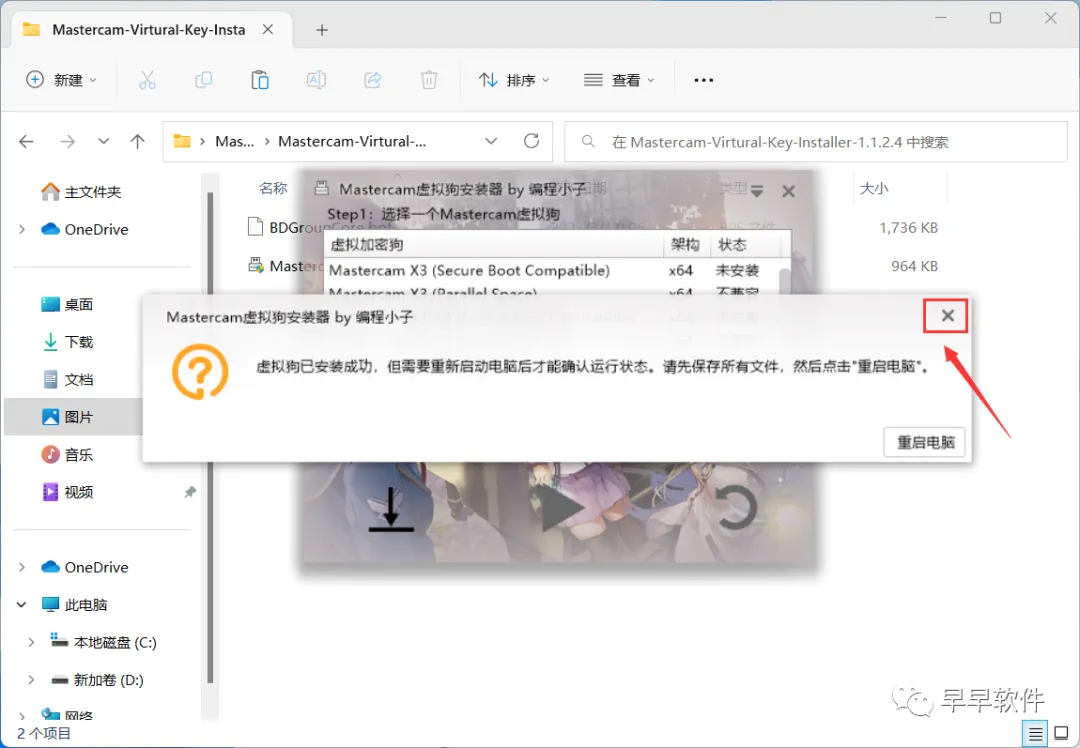Select the BDGroupCore file row
Image resolution: width=1080 pixels, height=748 pixels.
click(x=596, y=227)
